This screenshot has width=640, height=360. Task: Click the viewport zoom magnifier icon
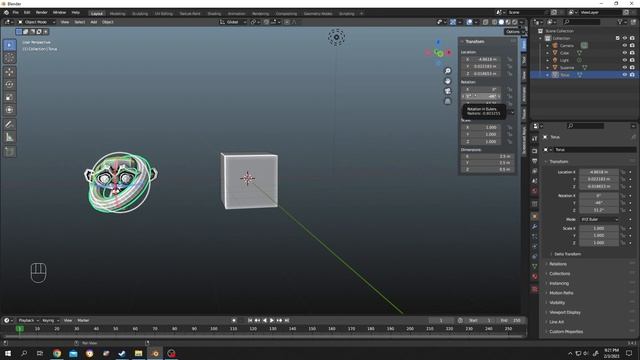[x=447, y=71]
